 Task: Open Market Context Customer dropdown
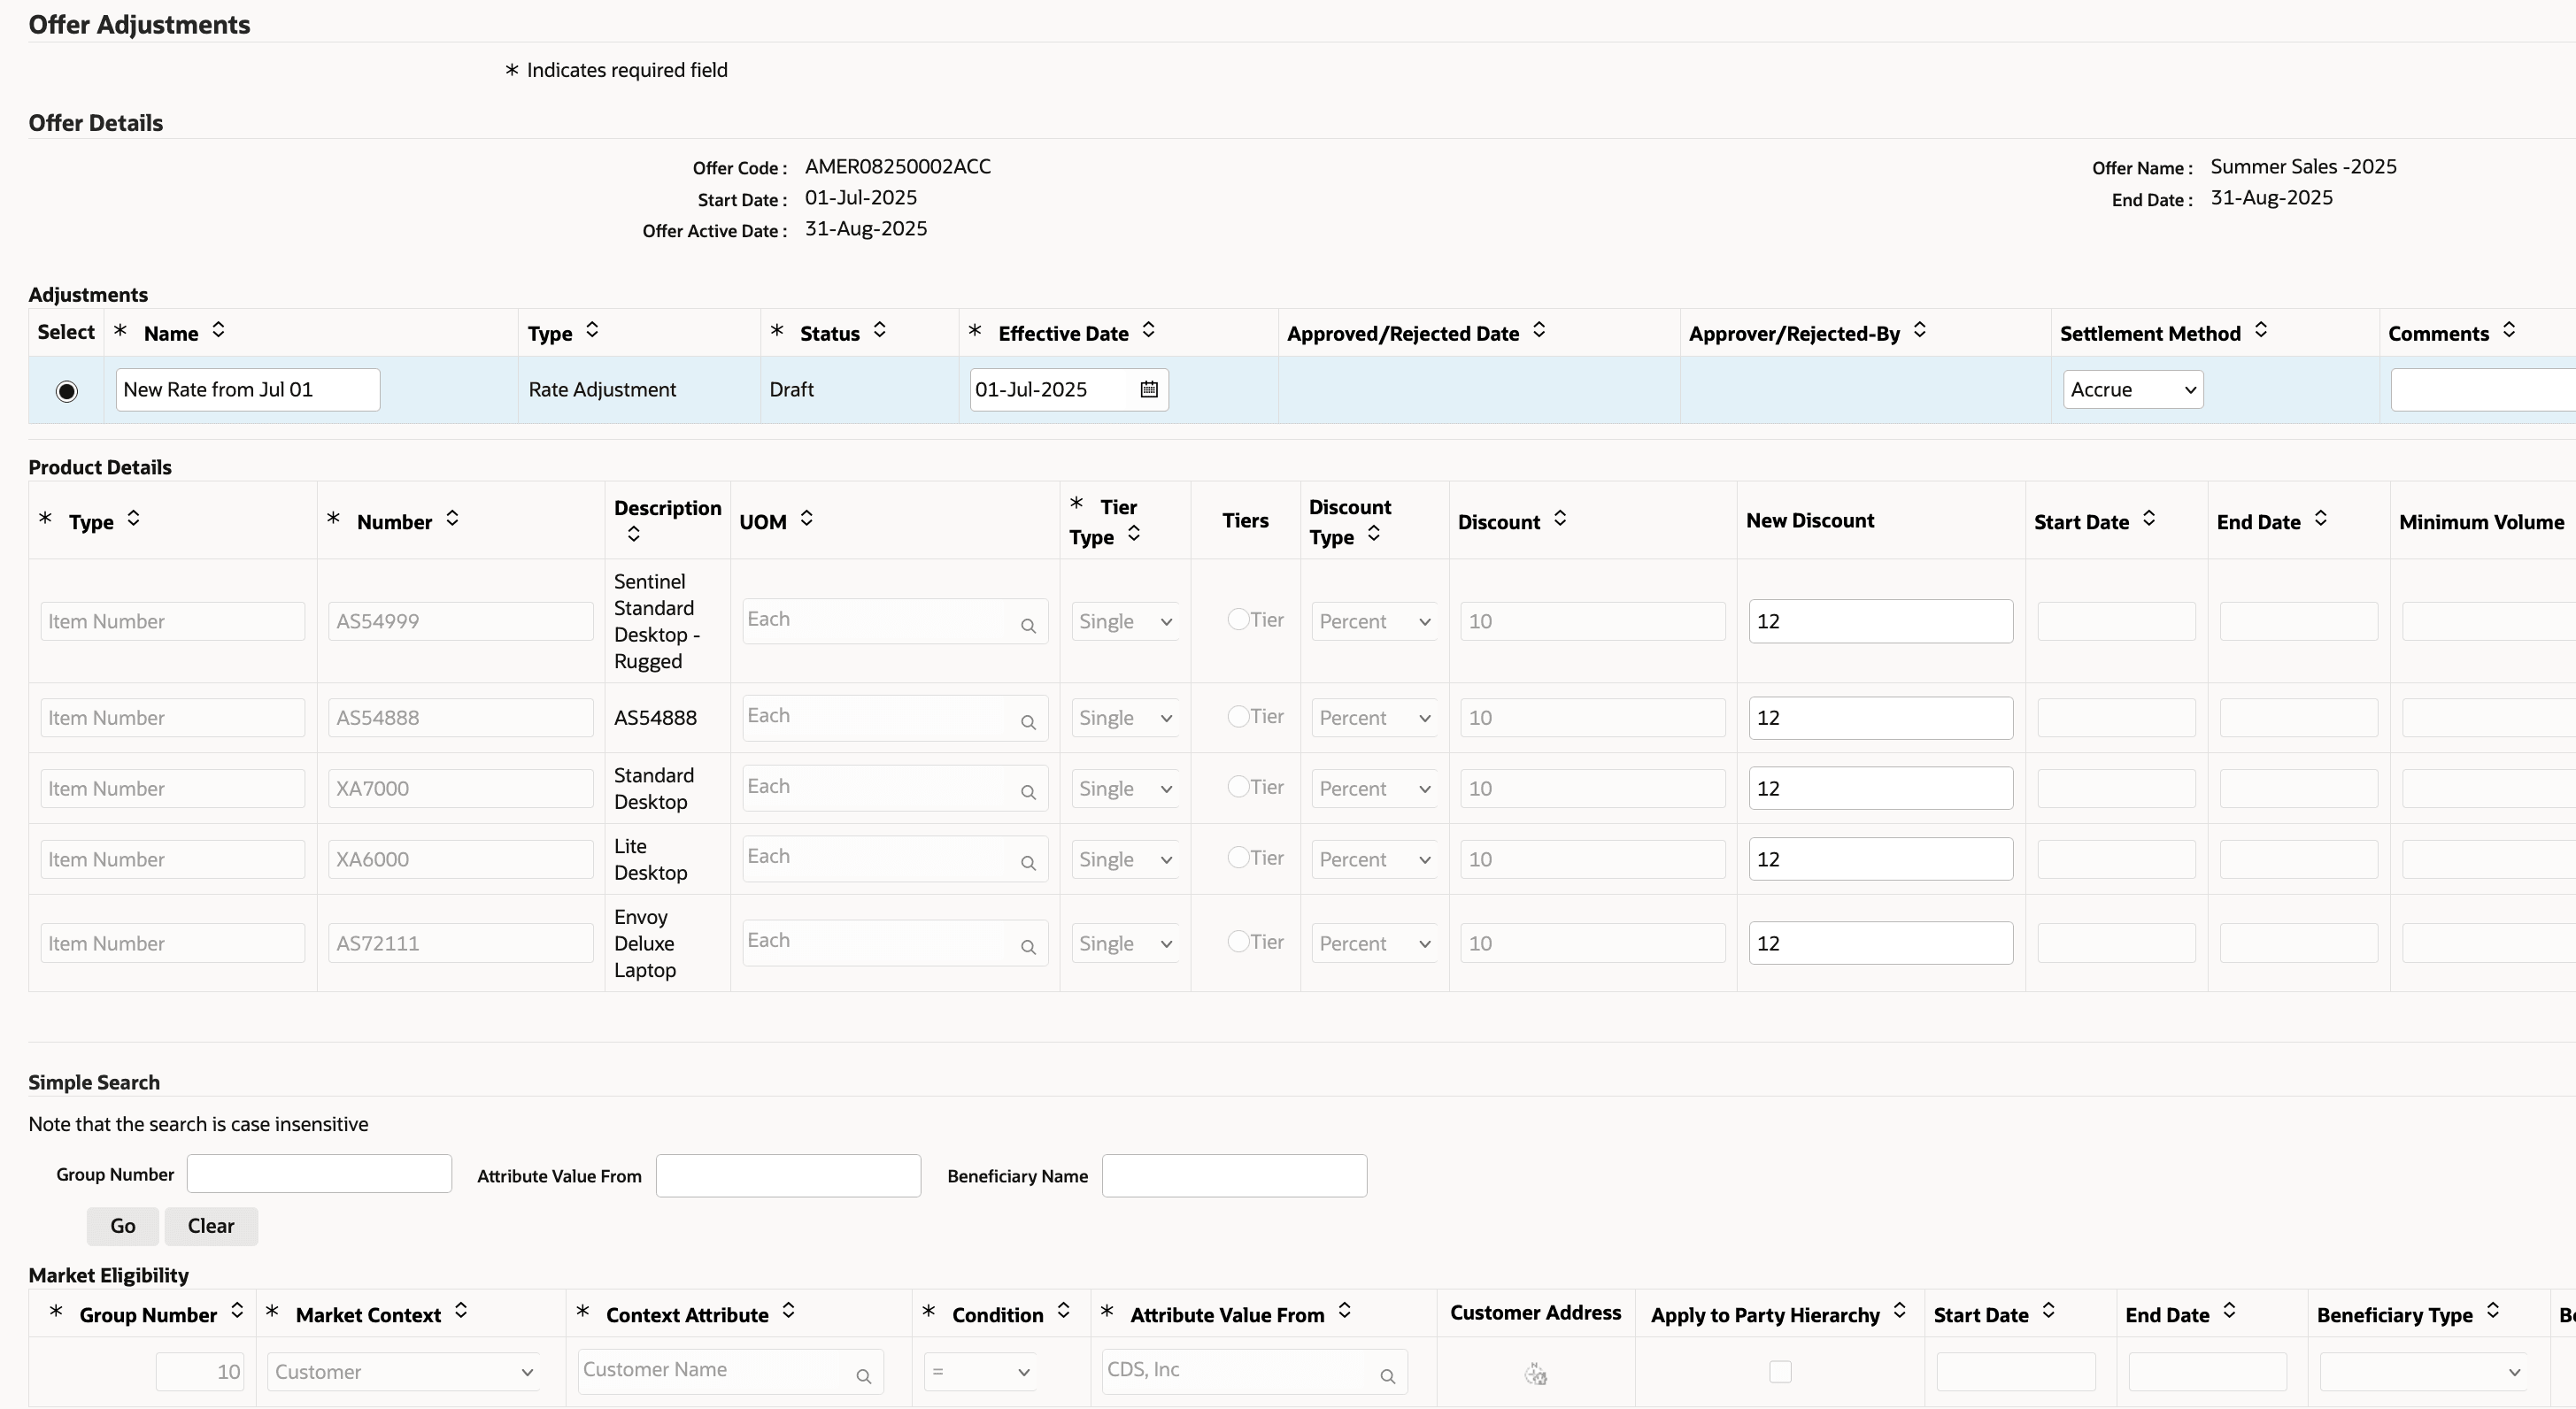(x=404, y=1372)
